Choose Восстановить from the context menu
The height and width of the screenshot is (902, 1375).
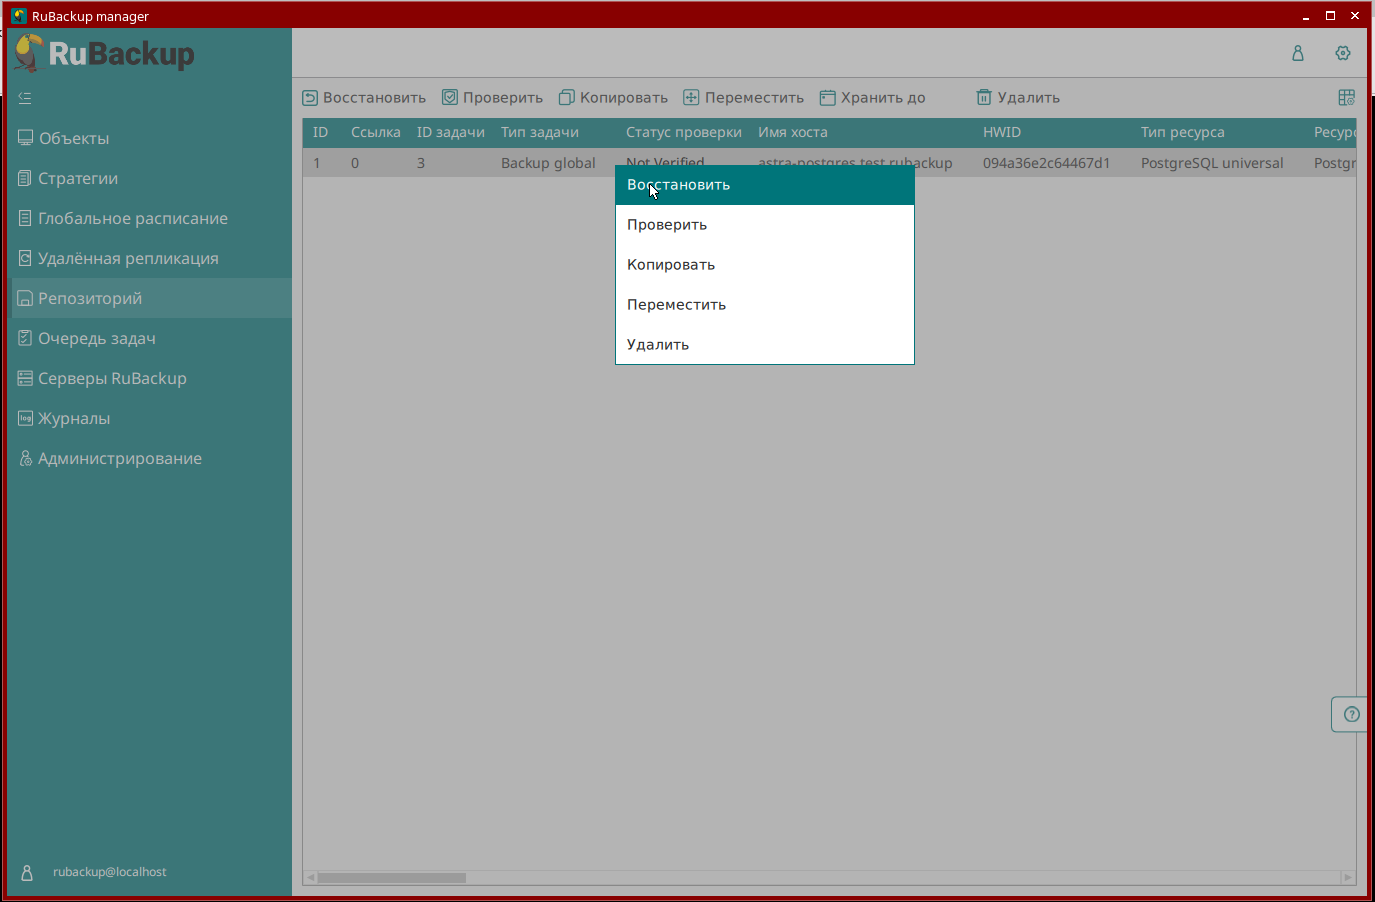[x=765, y=185]
